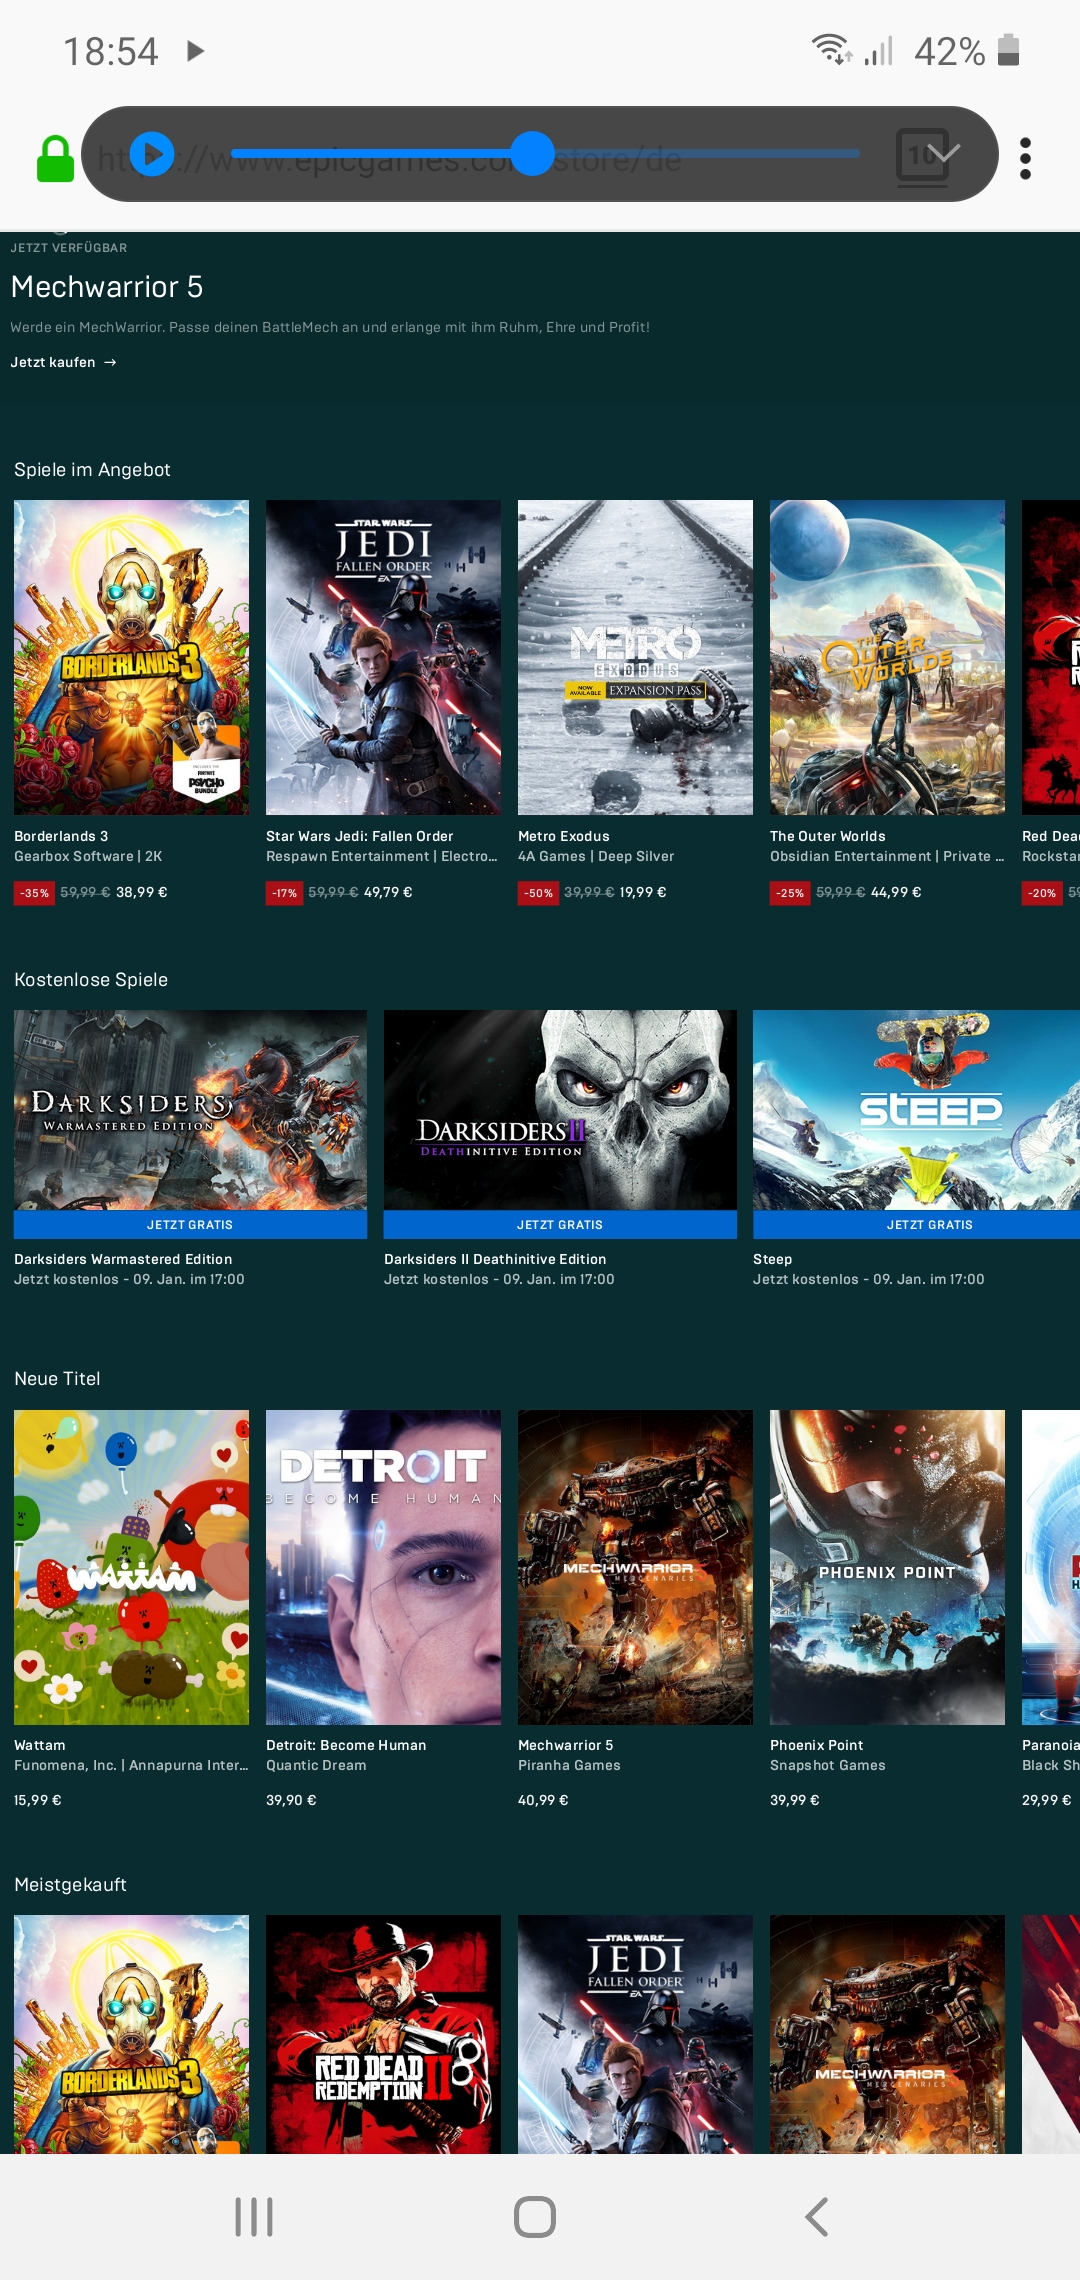Click the -17% discount badge
This screenshot has width=1080, height=2280.
[285, 893]
